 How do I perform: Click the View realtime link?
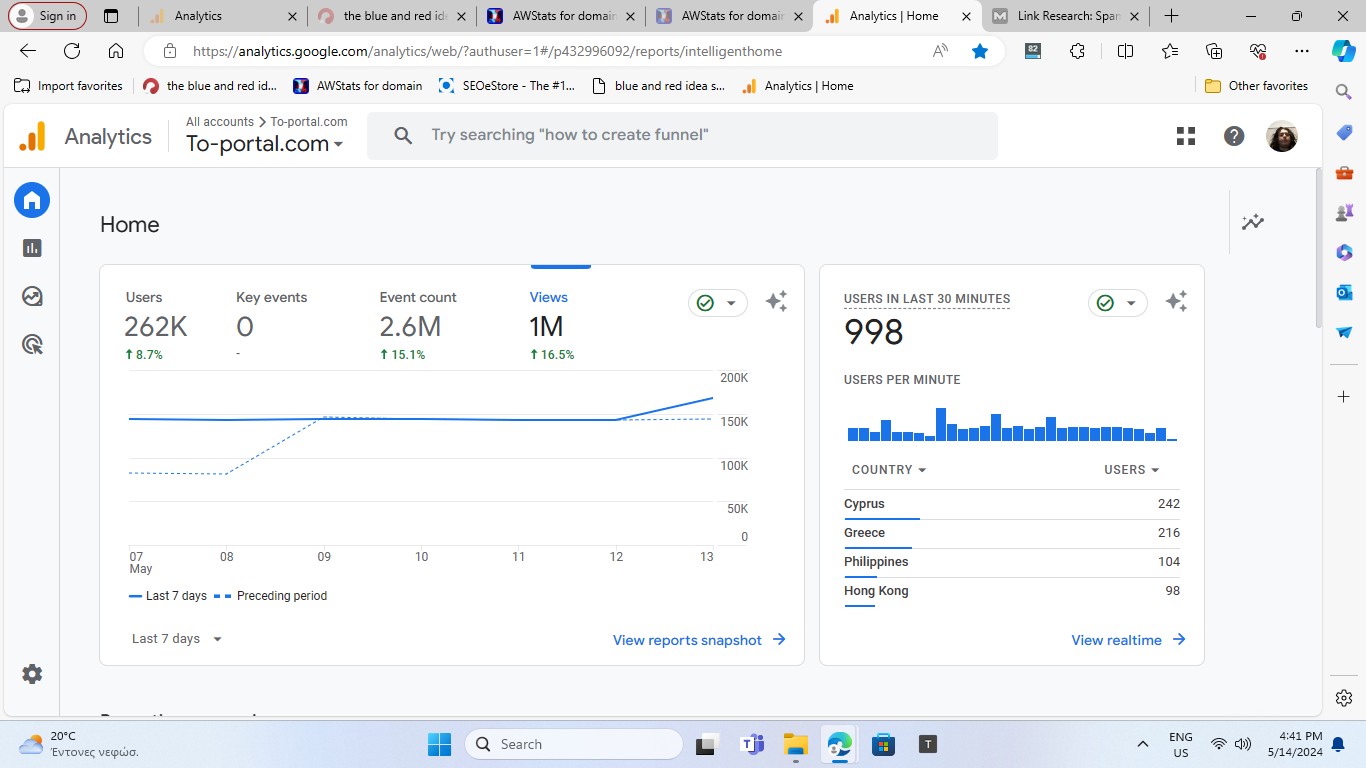1127,640
